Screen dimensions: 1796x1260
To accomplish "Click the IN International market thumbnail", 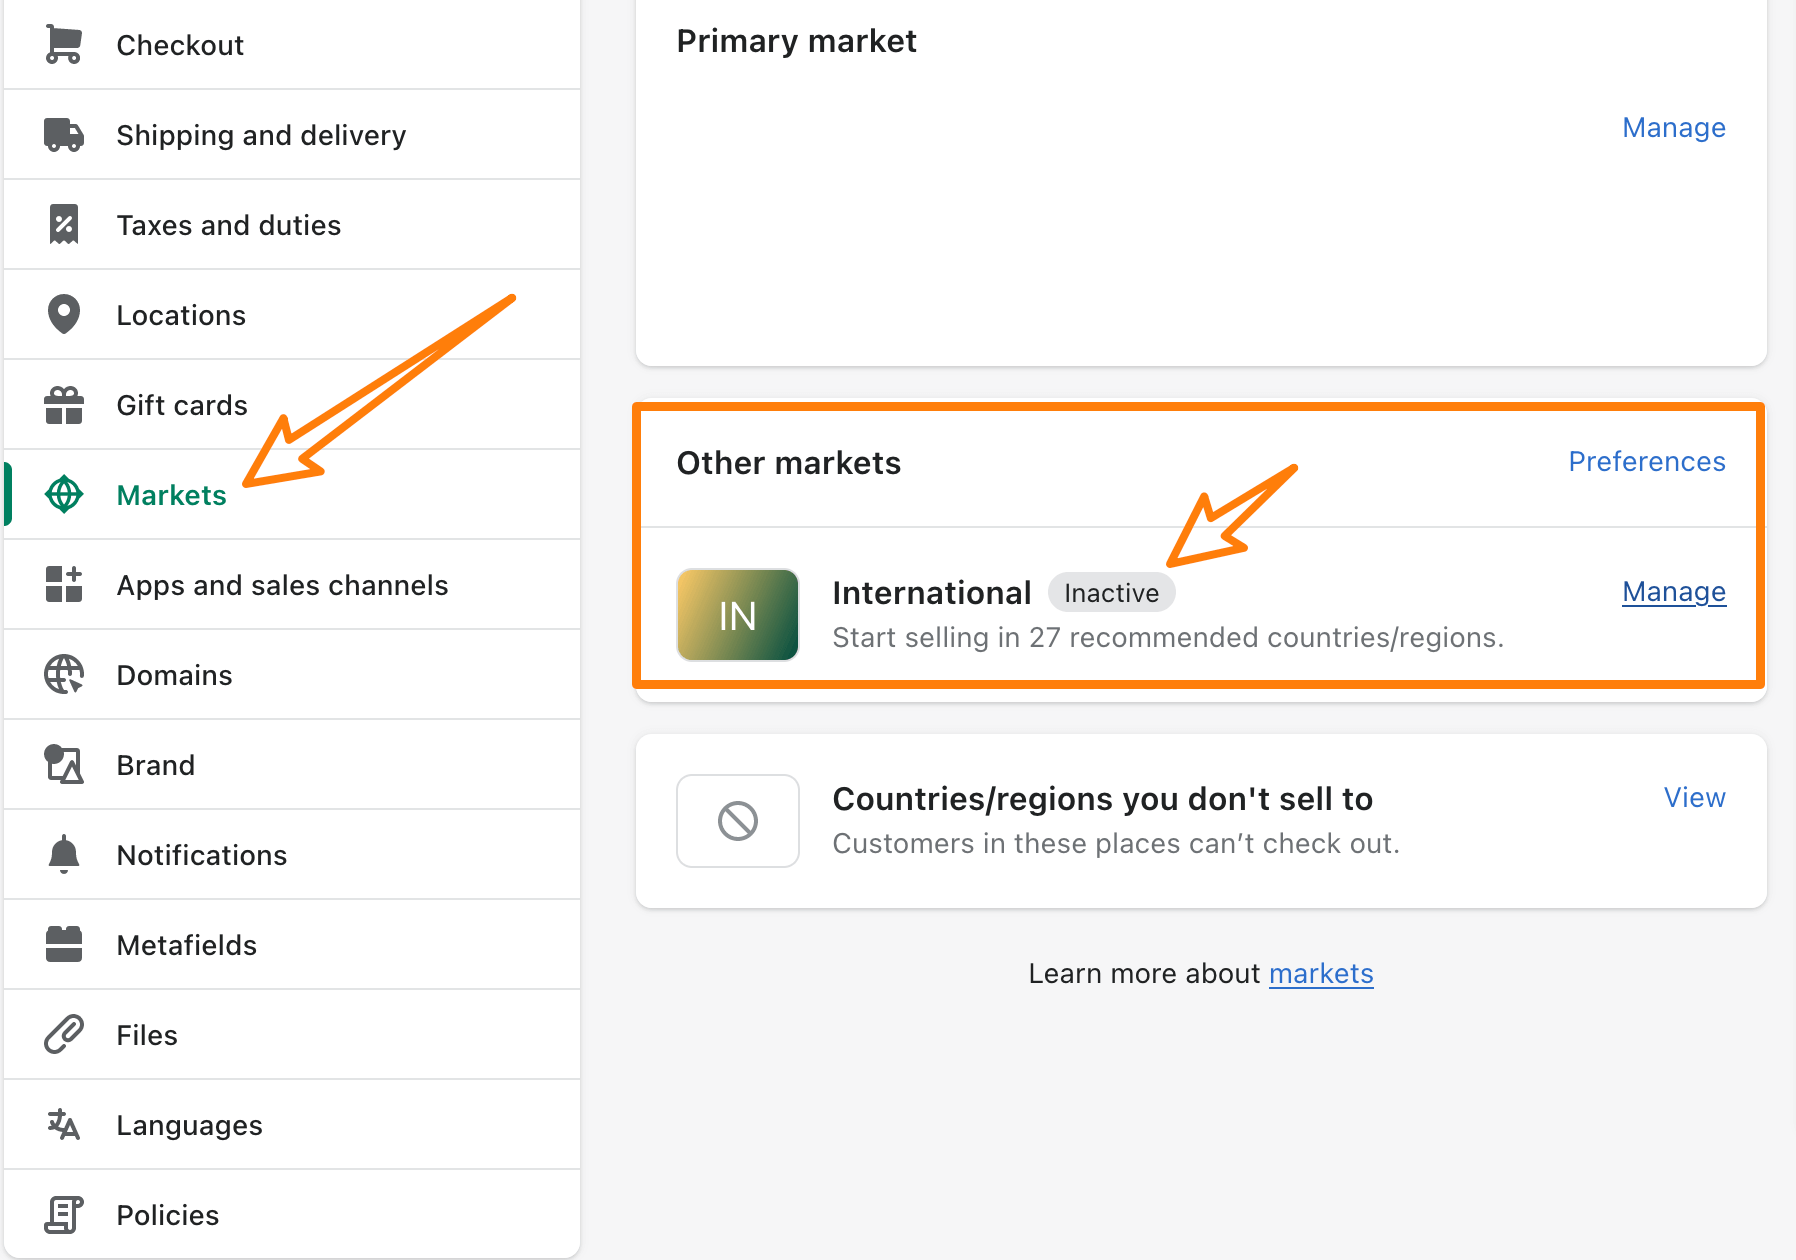I will [737, 614].
